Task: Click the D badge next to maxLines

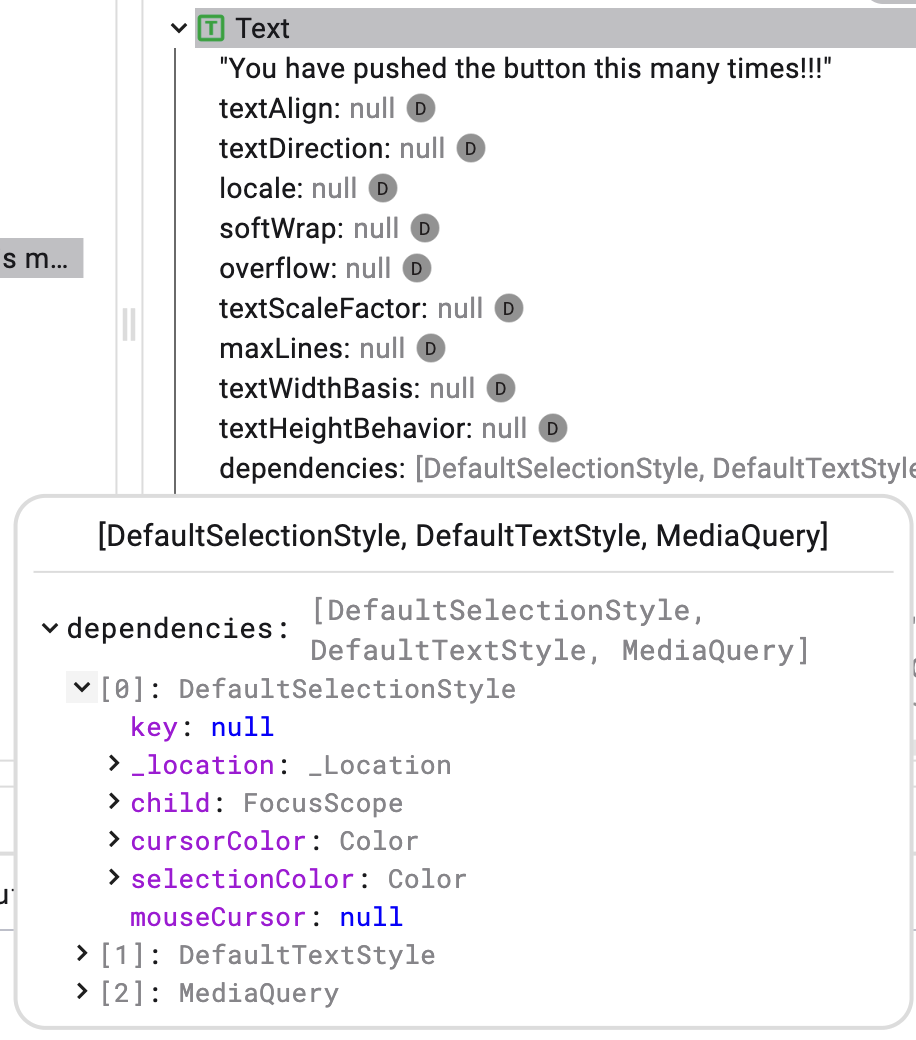Action: pos(429,348)
